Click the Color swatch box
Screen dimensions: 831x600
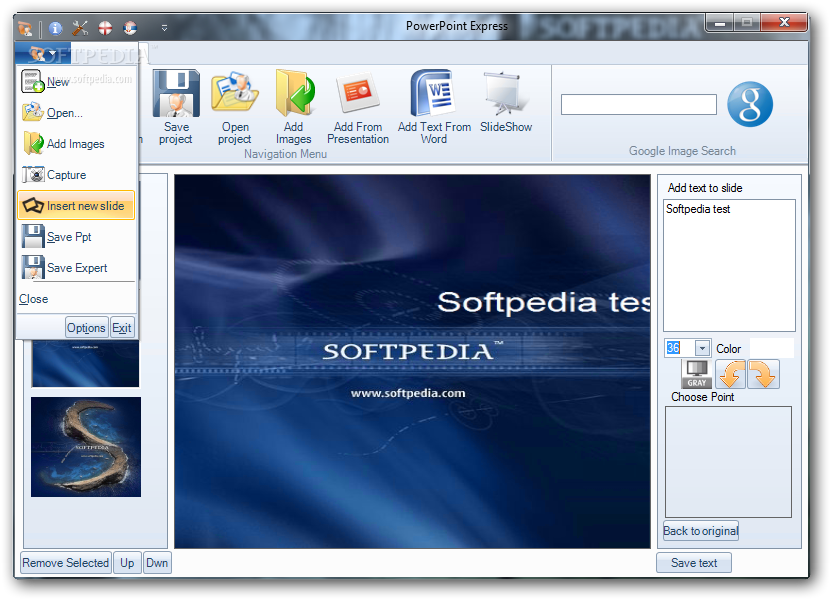(772, 348)
